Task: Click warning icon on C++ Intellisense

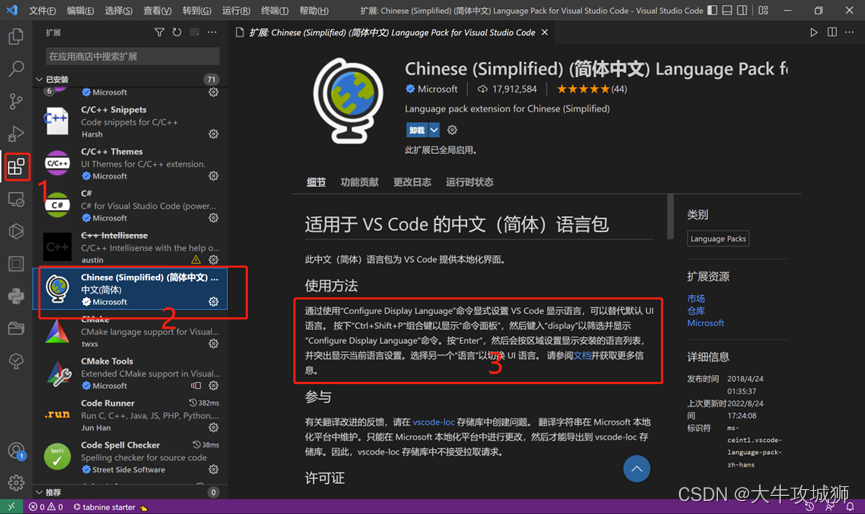Action: click(196, 260)
